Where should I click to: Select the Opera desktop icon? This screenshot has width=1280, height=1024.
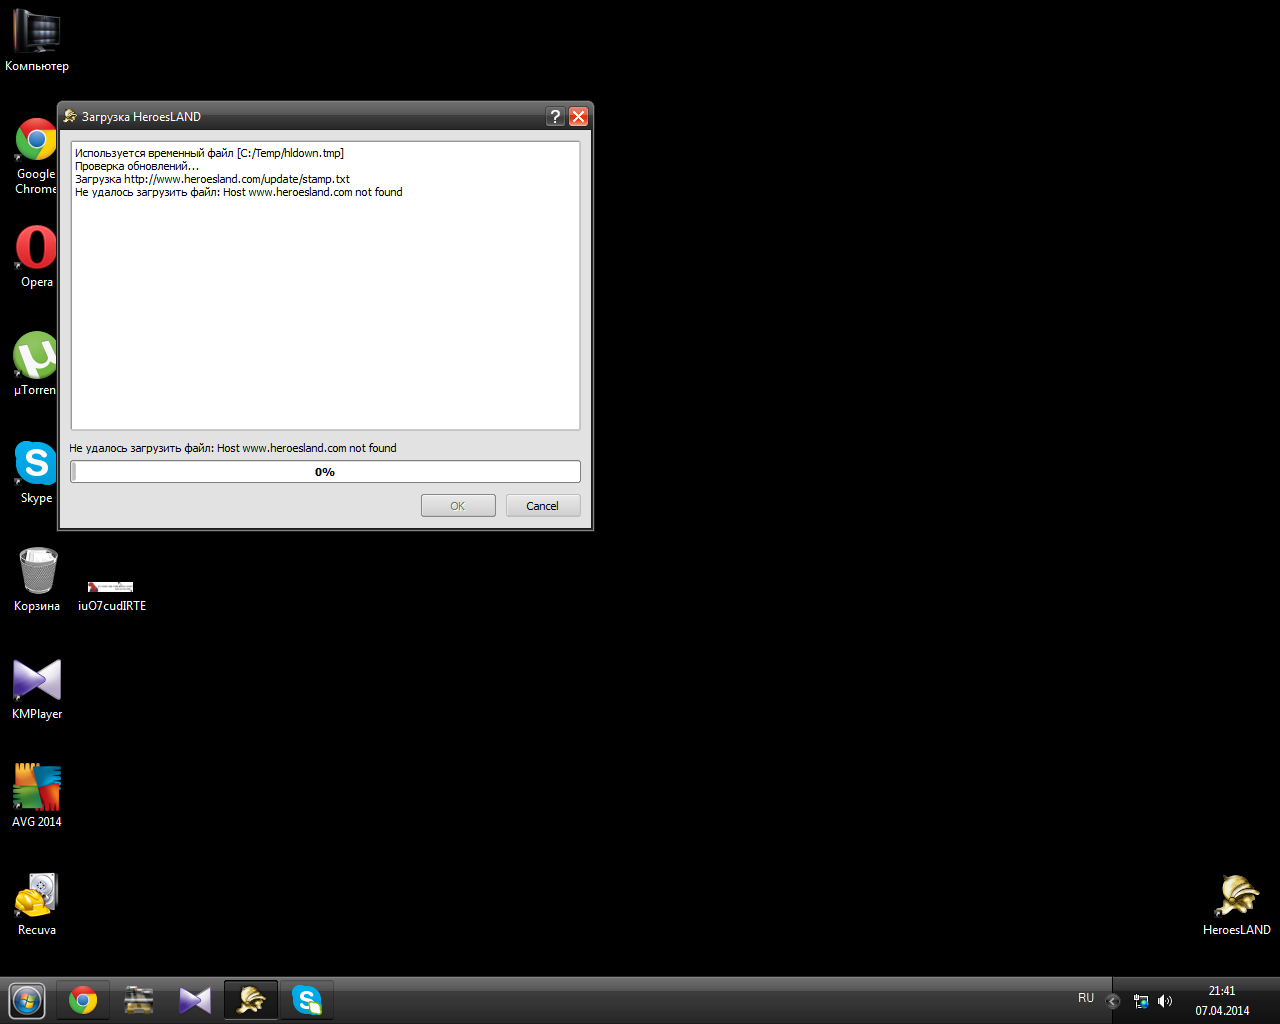(x=37, y=249)
